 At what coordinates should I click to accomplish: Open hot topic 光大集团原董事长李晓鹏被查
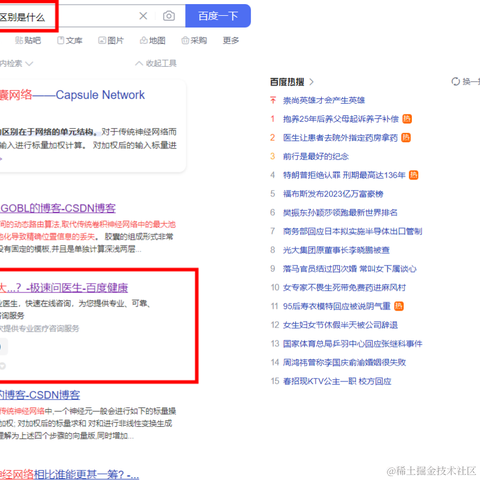pos(336,250)
